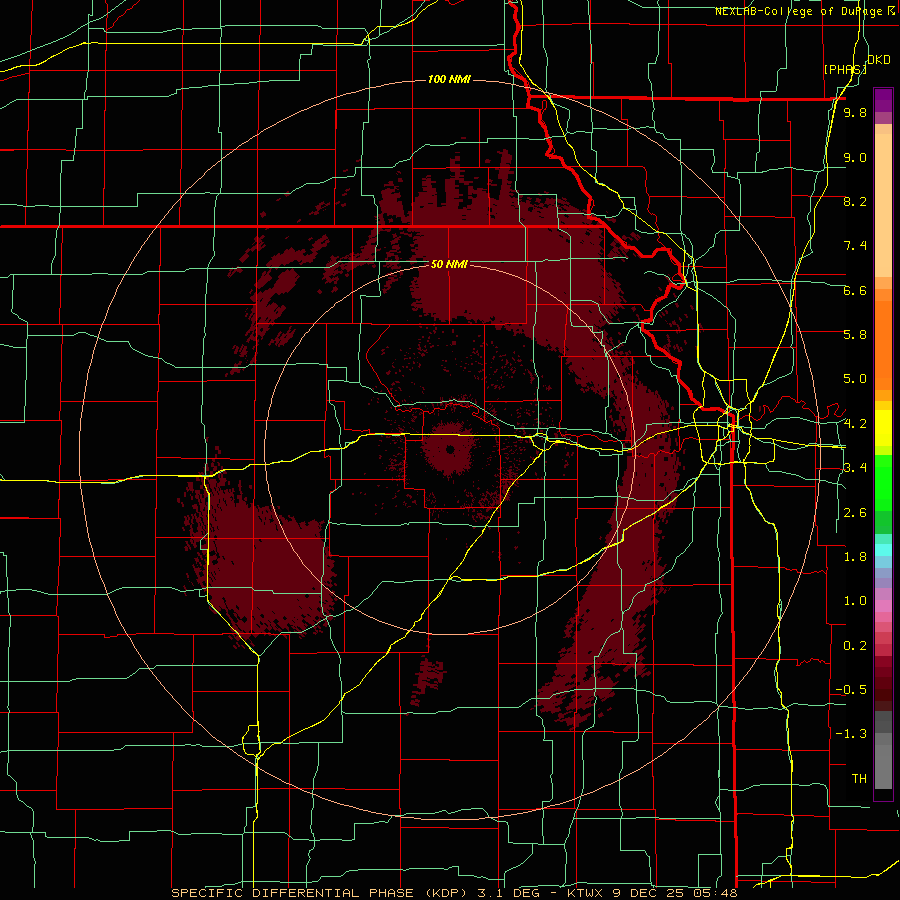
Task: Click the TH label on the color scale
Action: 859,778
